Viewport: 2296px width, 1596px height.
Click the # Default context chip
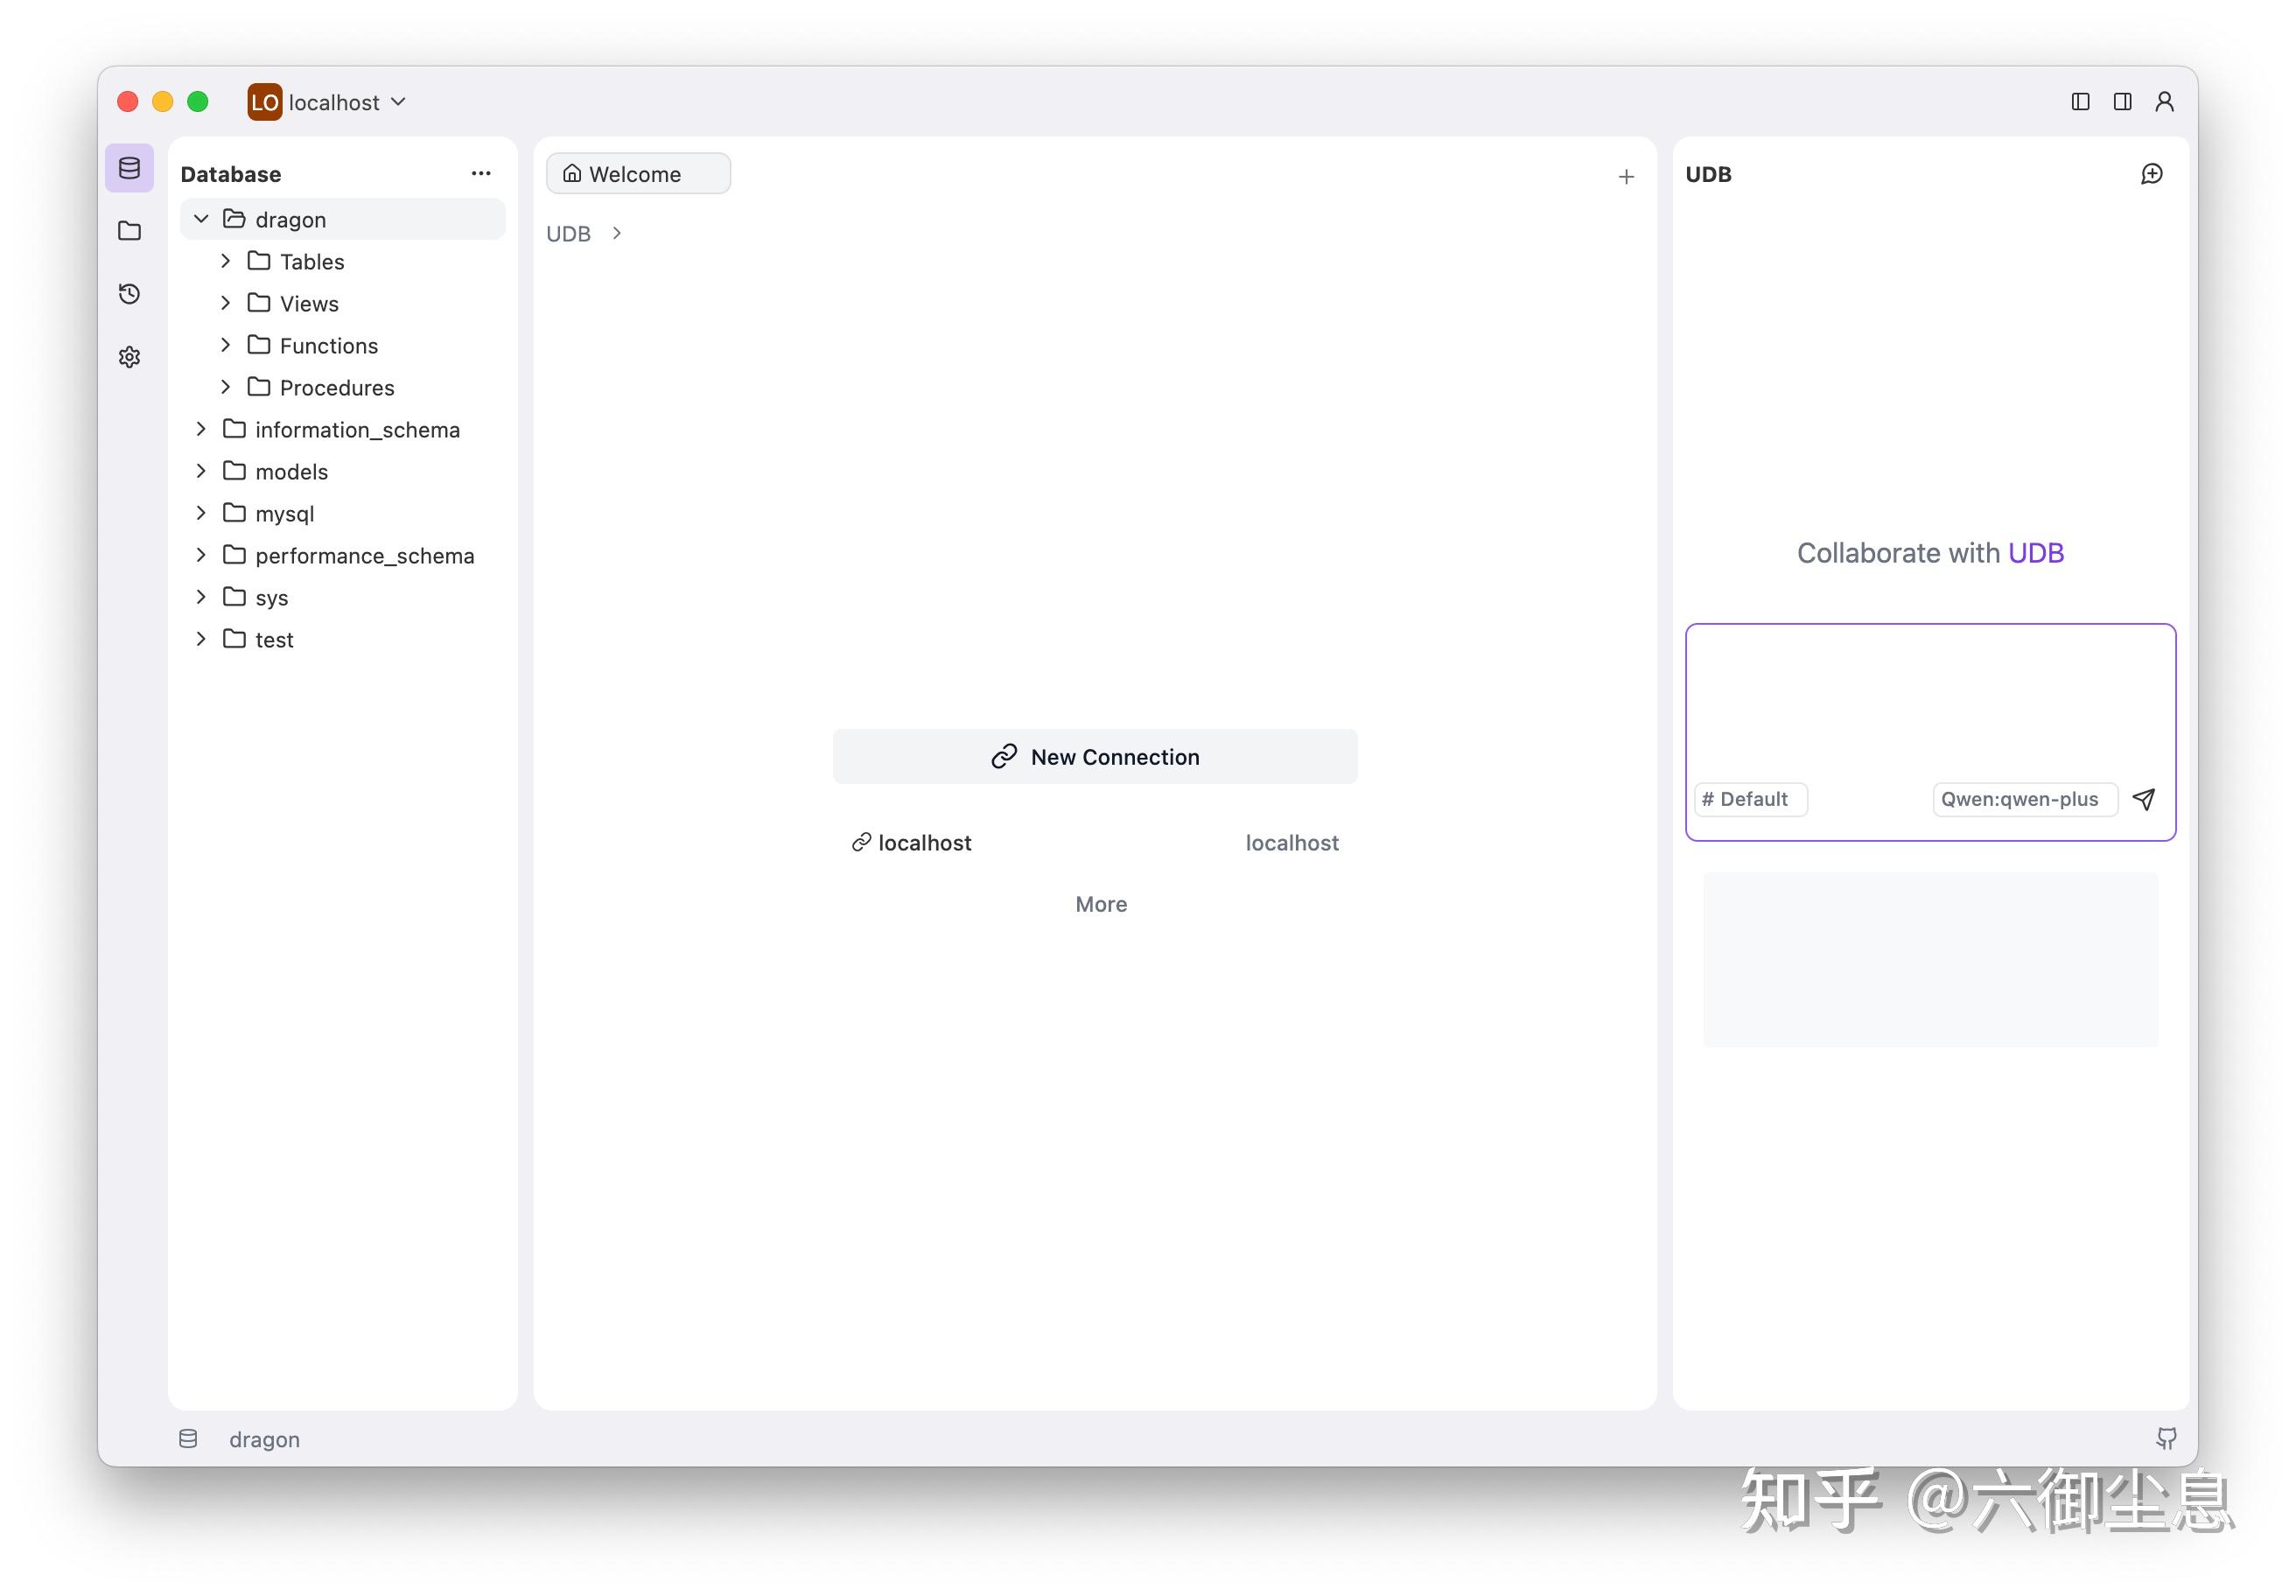point(1750,799)
